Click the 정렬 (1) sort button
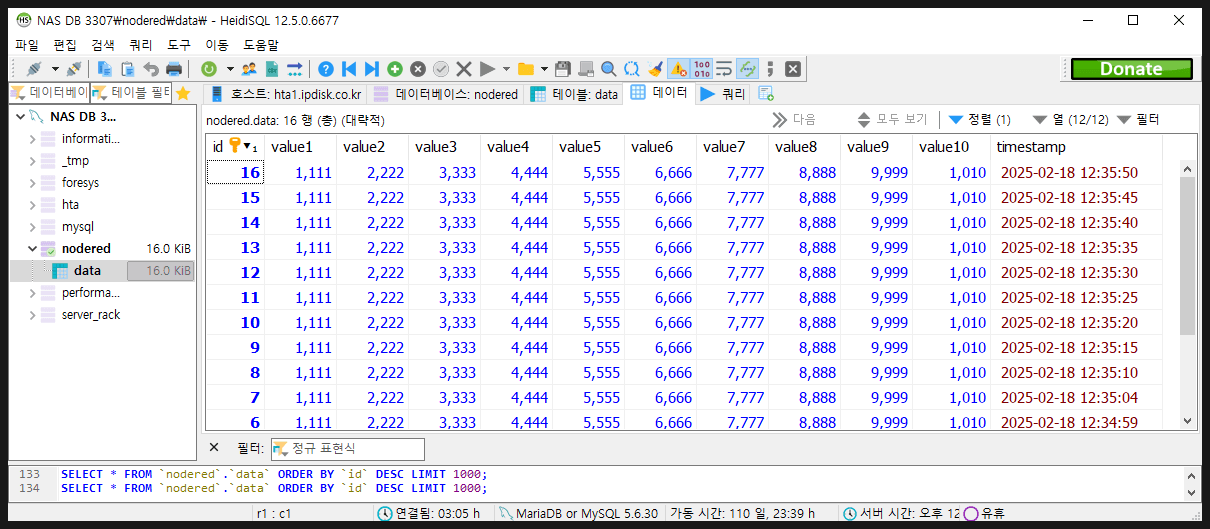Viewport: 1210px width, 529px height. click(x=980, y=120)
